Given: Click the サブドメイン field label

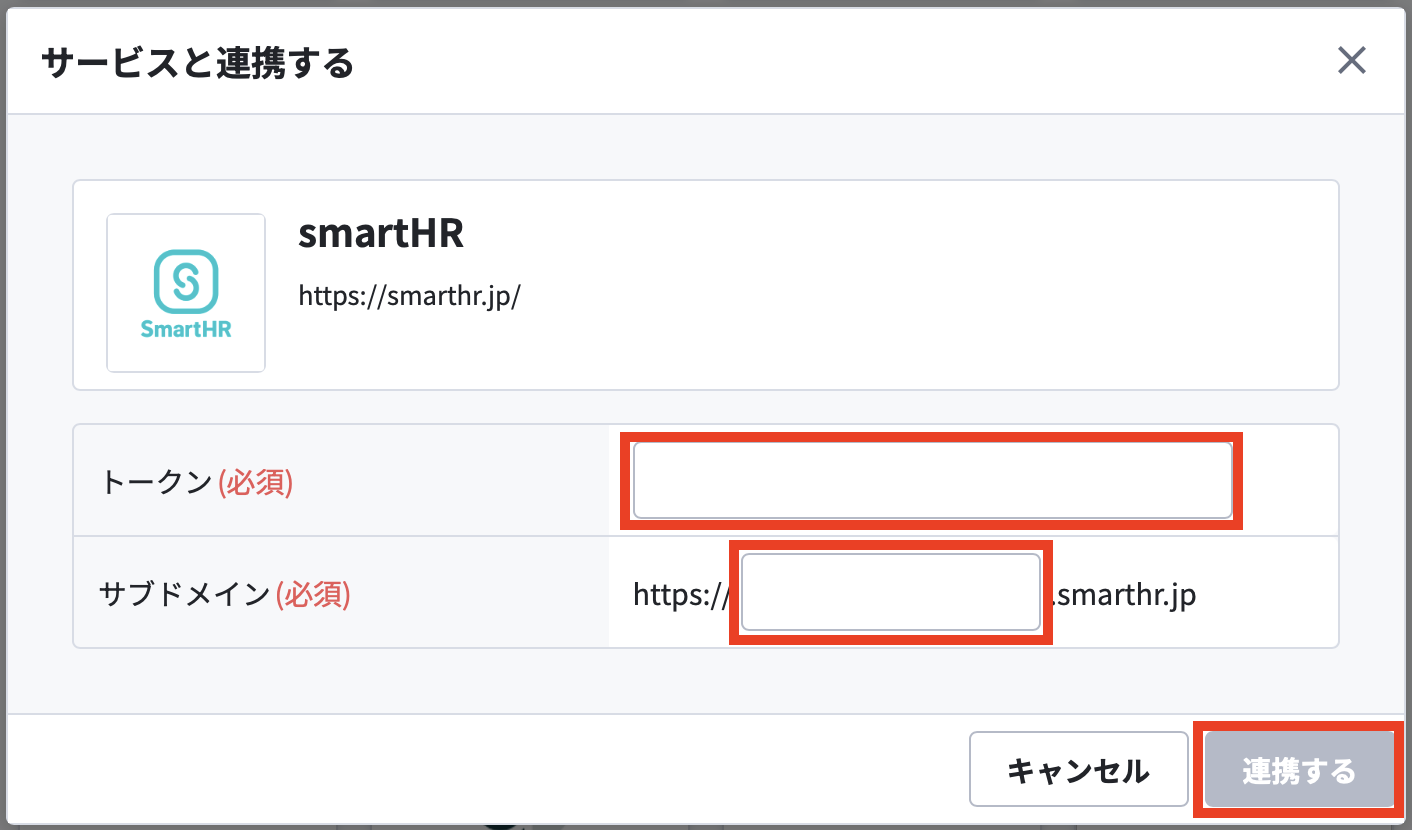Looking at the screenshot, I should click(x=185, y=594).
